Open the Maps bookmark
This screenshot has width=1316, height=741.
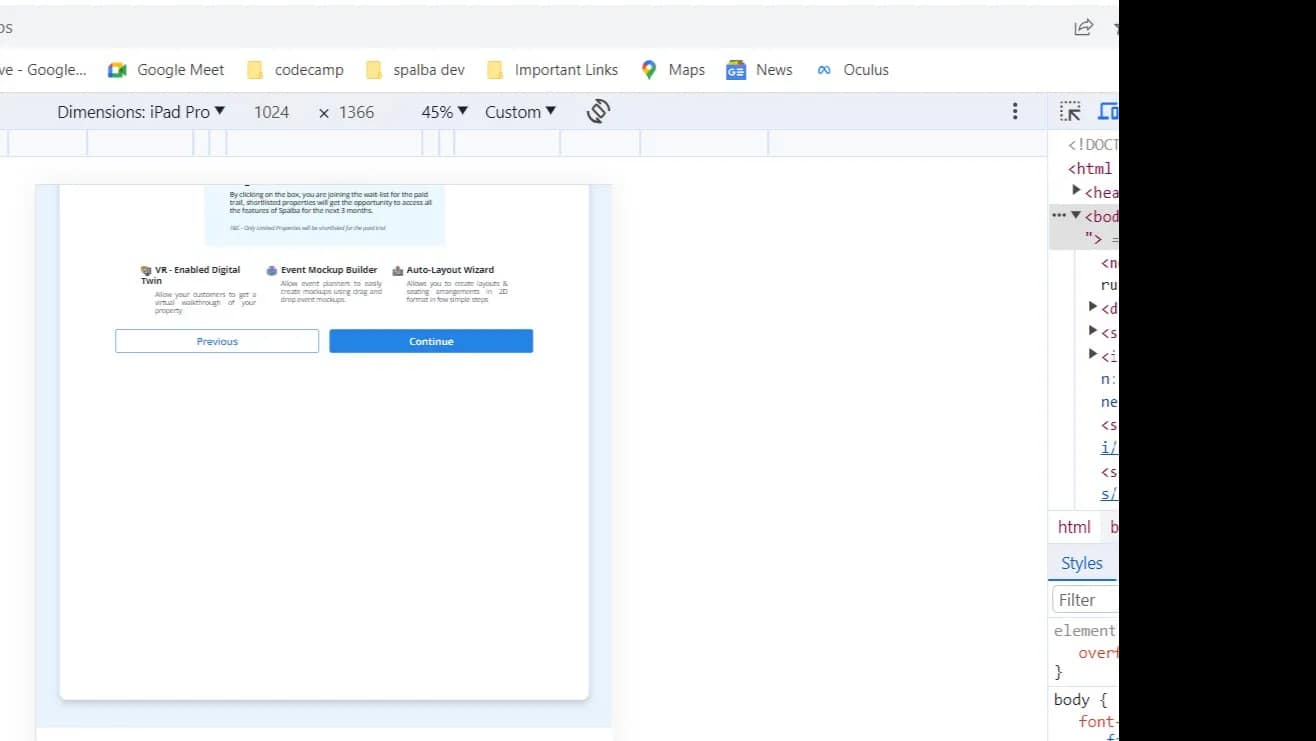pyautogui.click(x=673, y=70)
